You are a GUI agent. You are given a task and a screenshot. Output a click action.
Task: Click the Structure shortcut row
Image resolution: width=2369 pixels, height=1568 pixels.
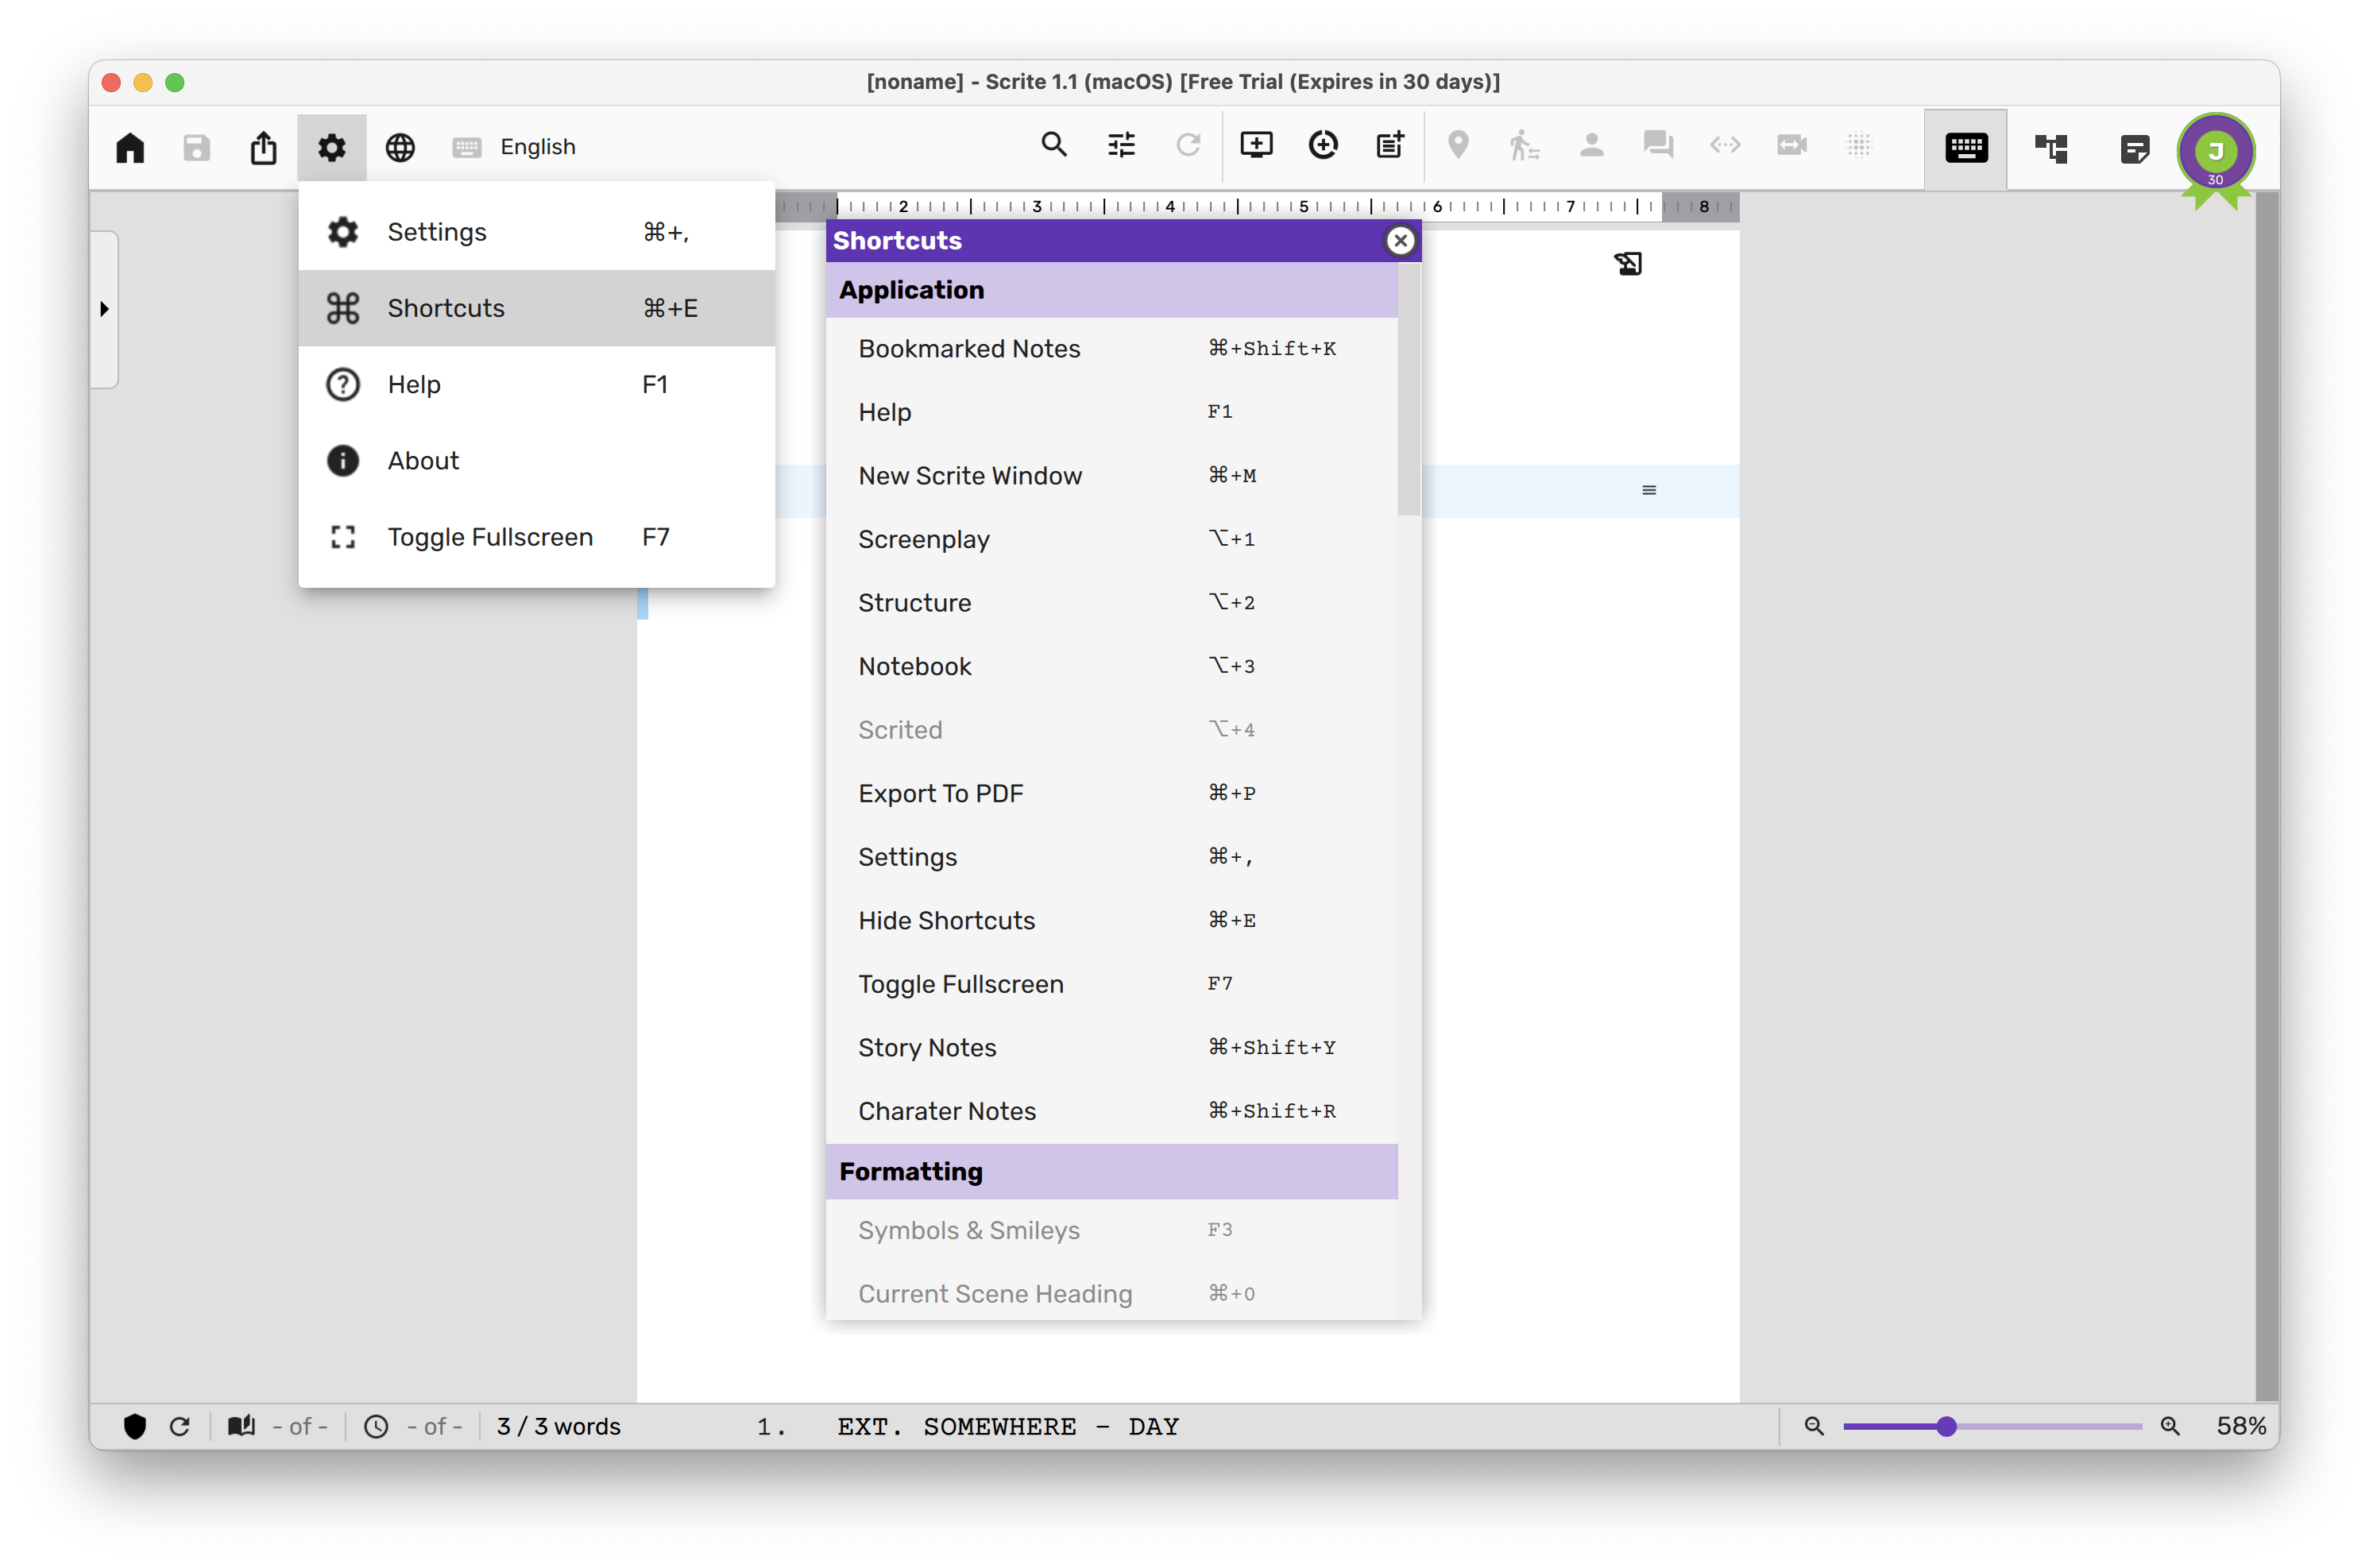(1111, 603)
